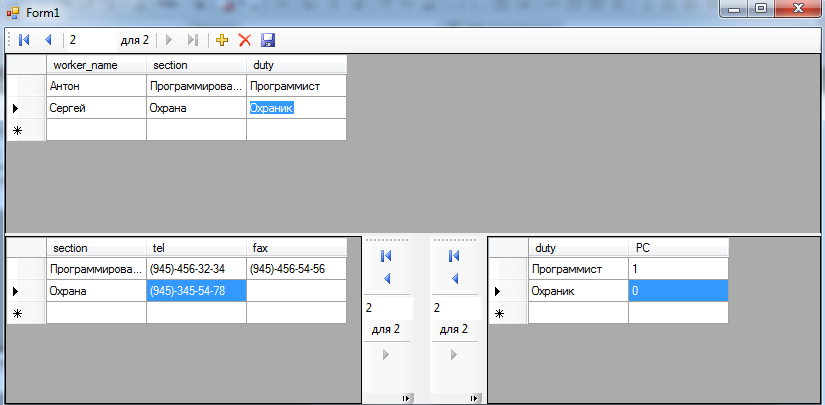Viewport: 825px width, 405px height.
Task: Click position box in right vertical navigator
Action: 456,308
